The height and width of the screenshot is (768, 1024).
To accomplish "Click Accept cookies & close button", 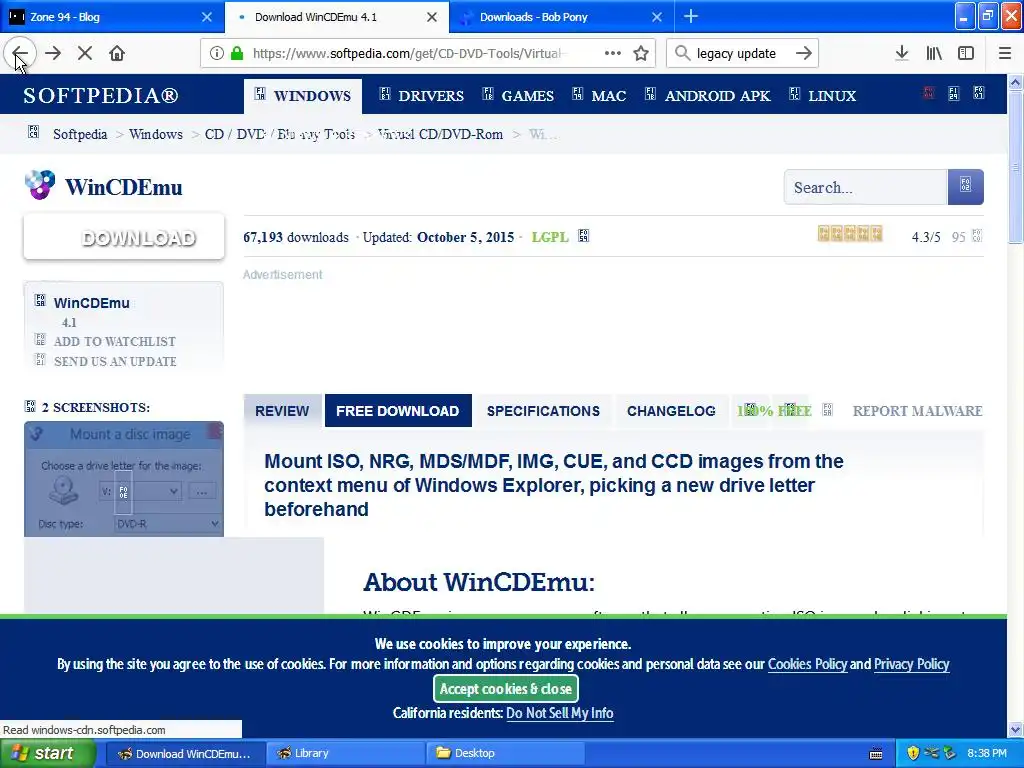I will click(x=505, y=688).
